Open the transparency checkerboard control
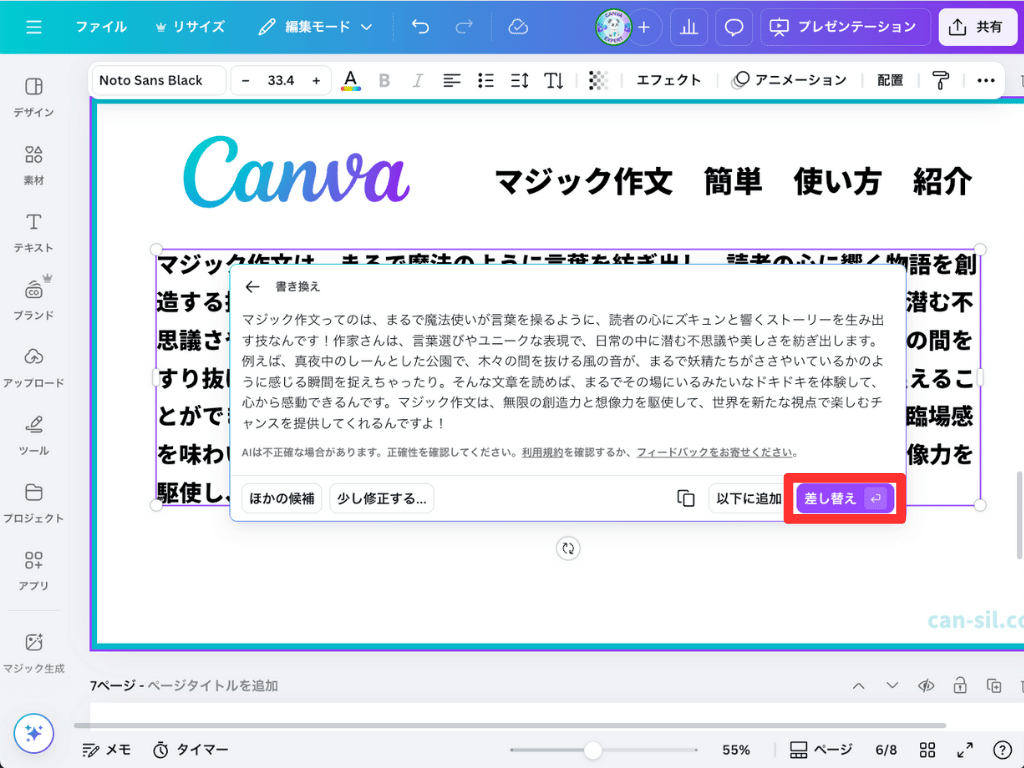 (x=598, y=80)
